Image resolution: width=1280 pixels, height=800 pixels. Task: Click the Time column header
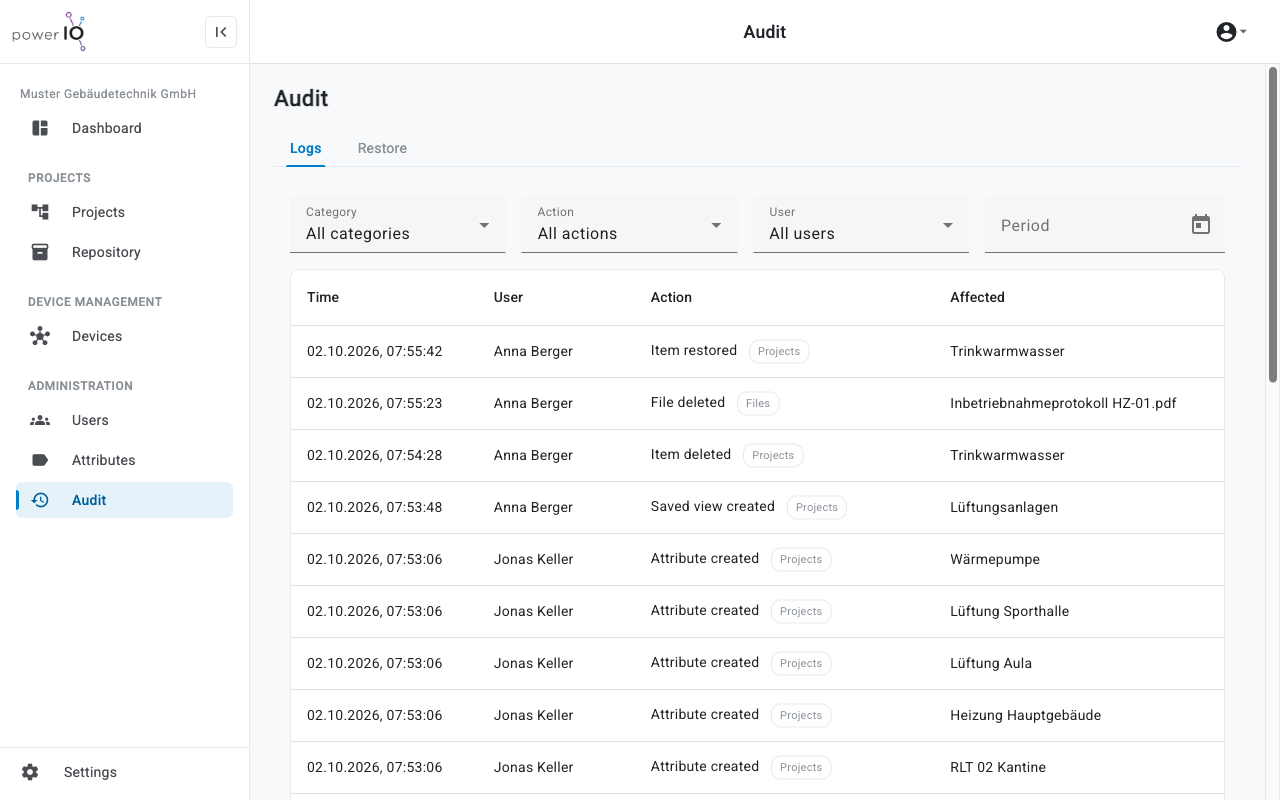tap(323, 297)
